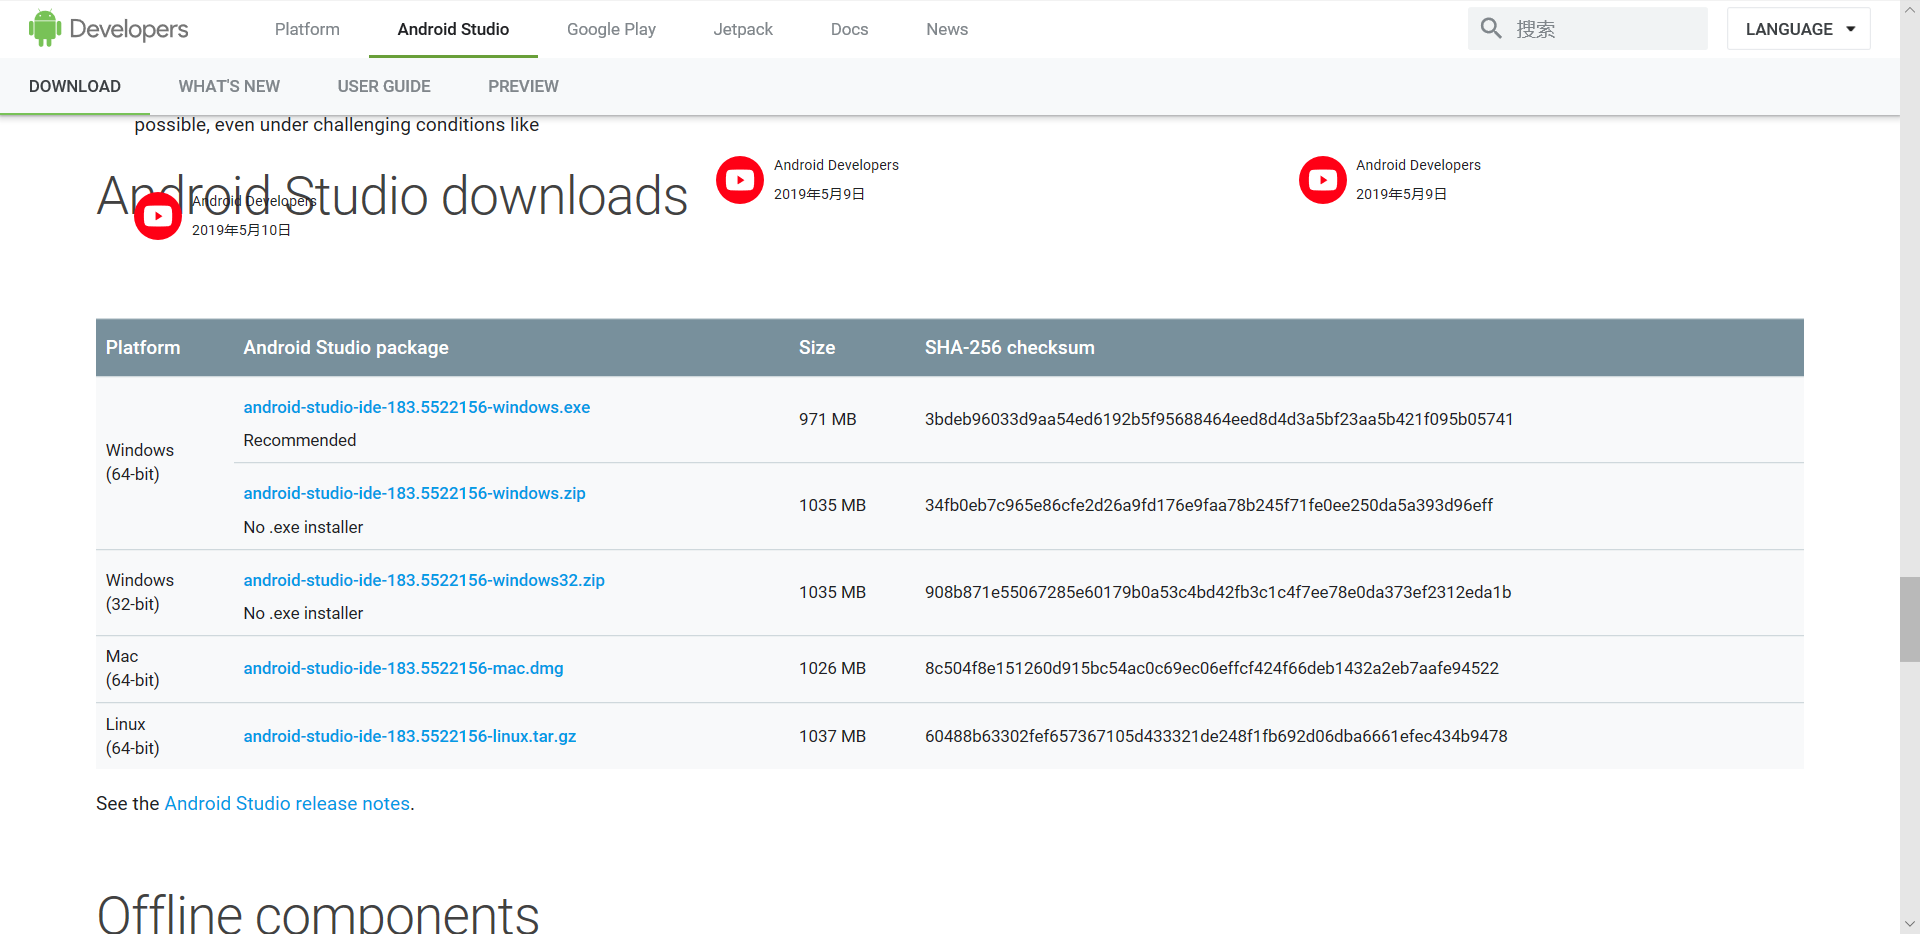Screen dimensions: 1920x934
Task: Open Android Studio release notes link
Action: pos(287,804)
